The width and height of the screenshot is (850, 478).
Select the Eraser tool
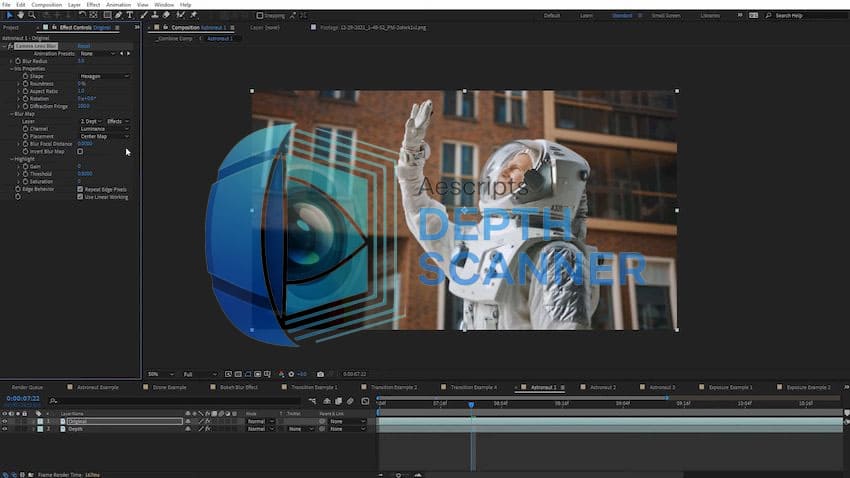[x=166, y=15]
